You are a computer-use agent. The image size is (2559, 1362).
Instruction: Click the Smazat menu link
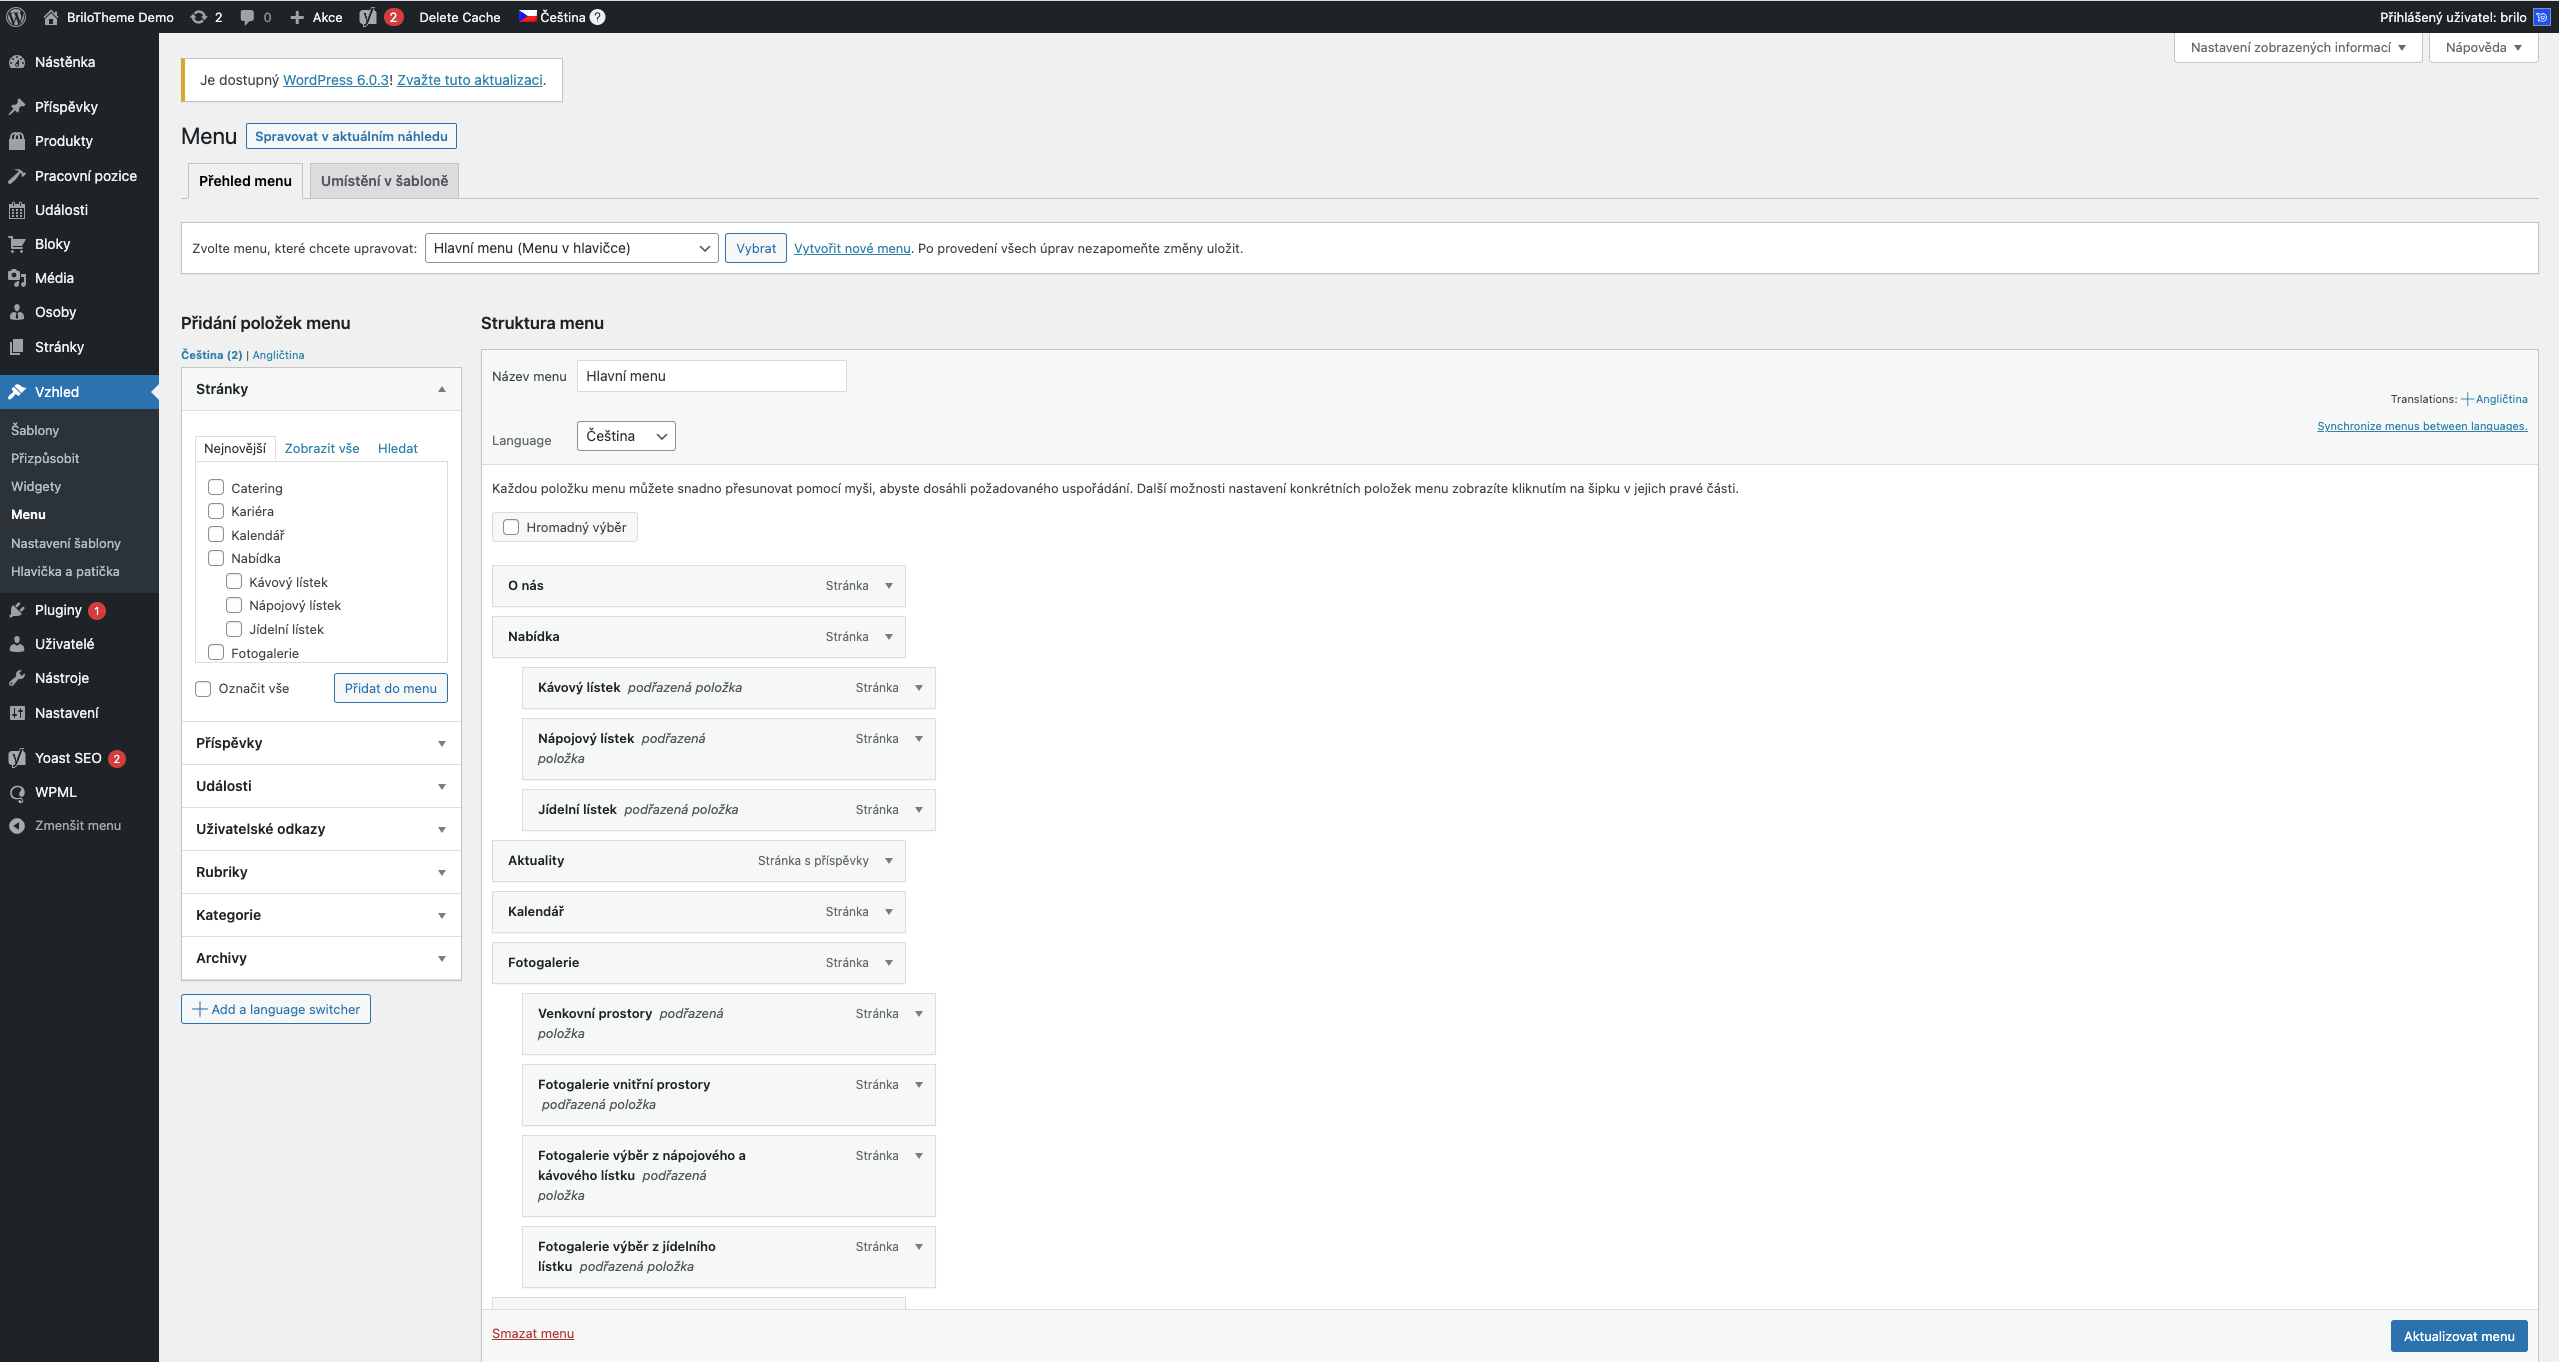click(532, 1334)
